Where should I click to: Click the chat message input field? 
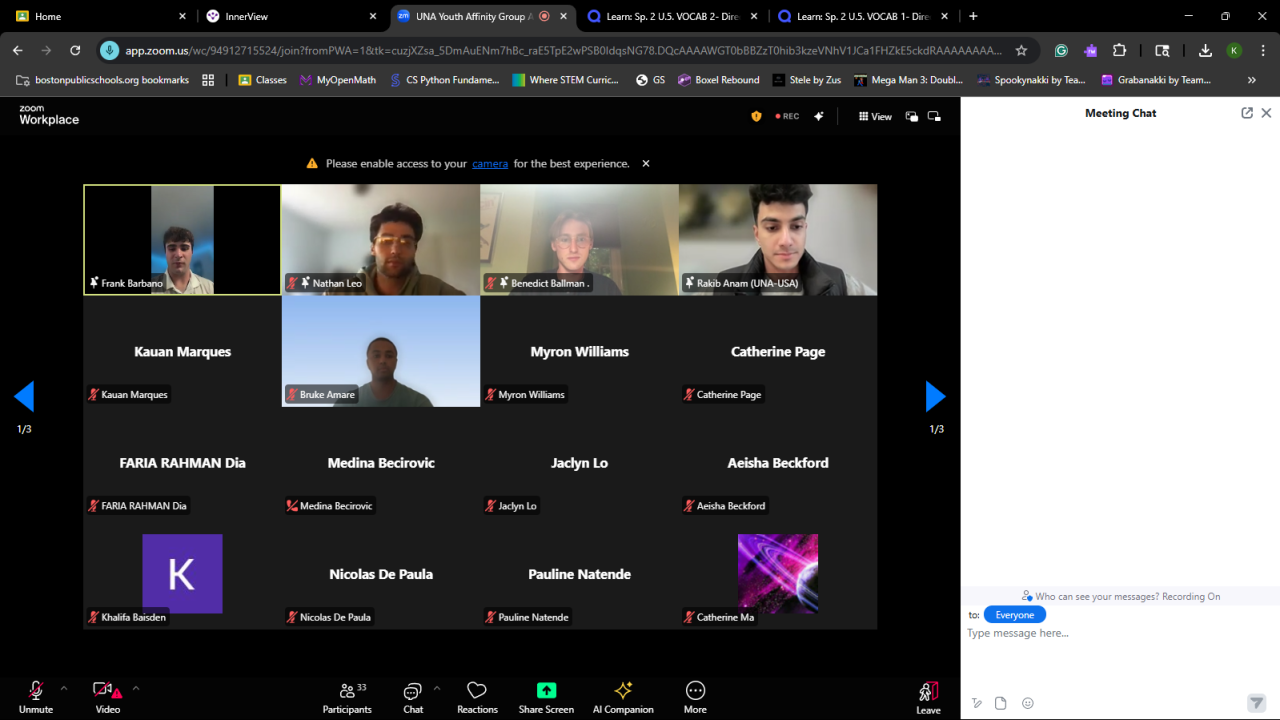pyautogui.click(x=1120, y=633)
